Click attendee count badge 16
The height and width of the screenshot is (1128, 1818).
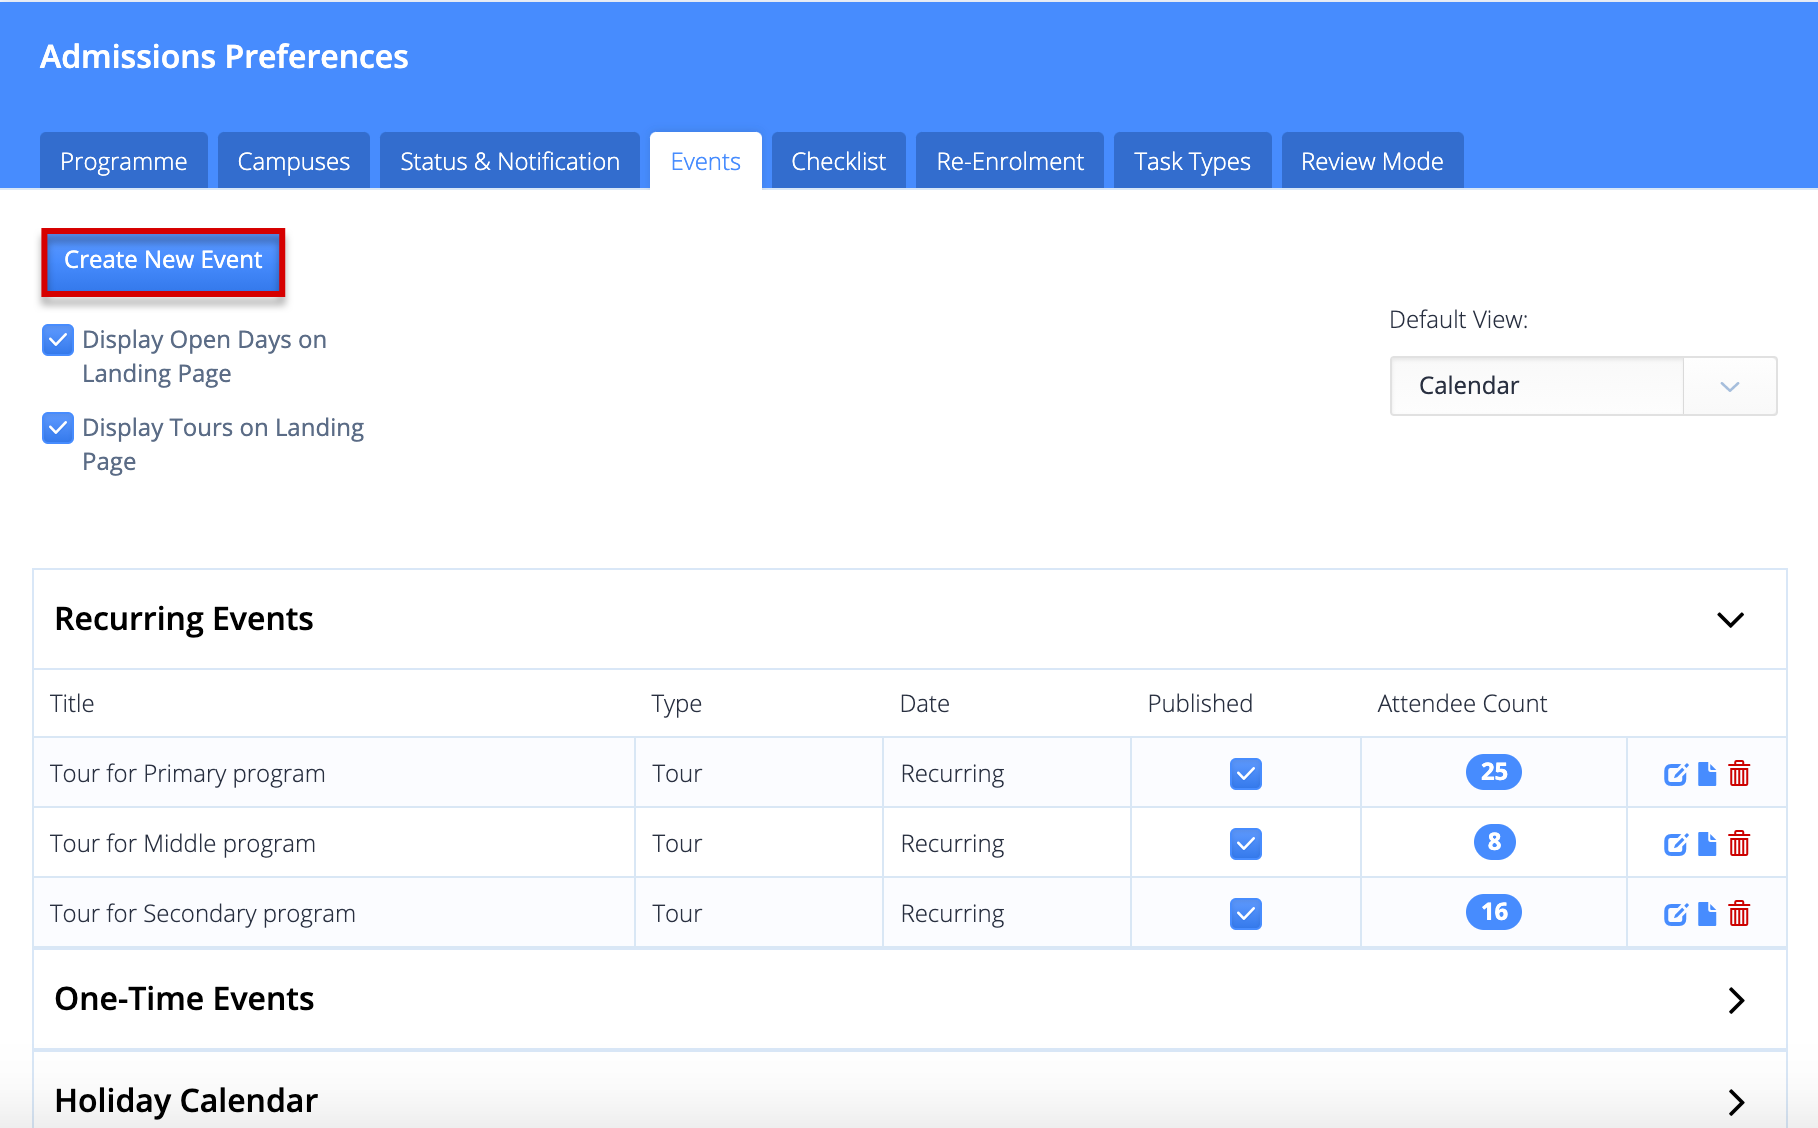[x=1494, y=912]
